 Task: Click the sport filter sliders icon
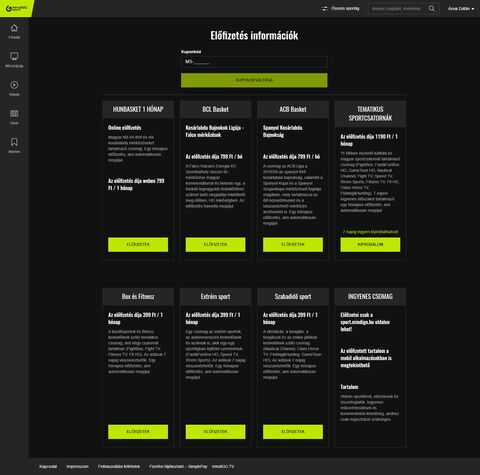tap(325, 9)
